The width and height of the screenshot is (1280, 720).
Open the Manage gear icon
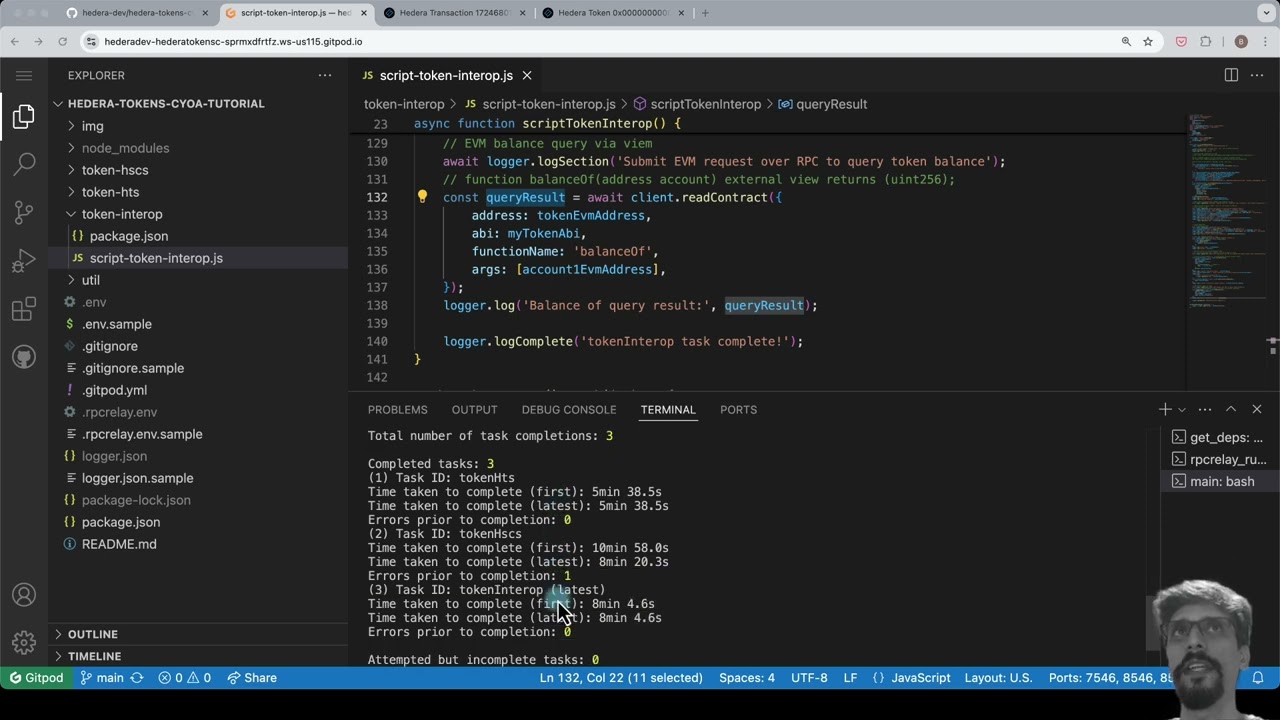(x=24, y=643)
